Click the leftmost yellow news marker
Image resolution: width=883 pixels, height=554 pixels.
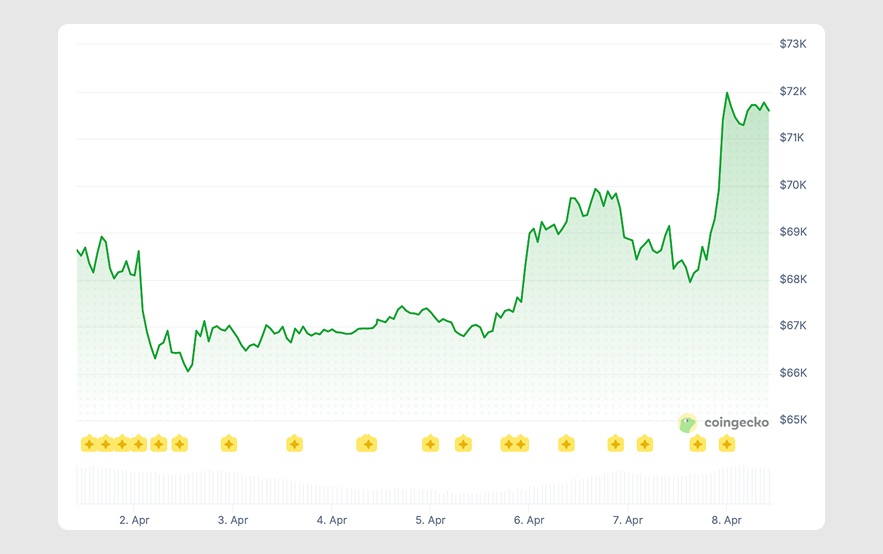coord(88,443)
